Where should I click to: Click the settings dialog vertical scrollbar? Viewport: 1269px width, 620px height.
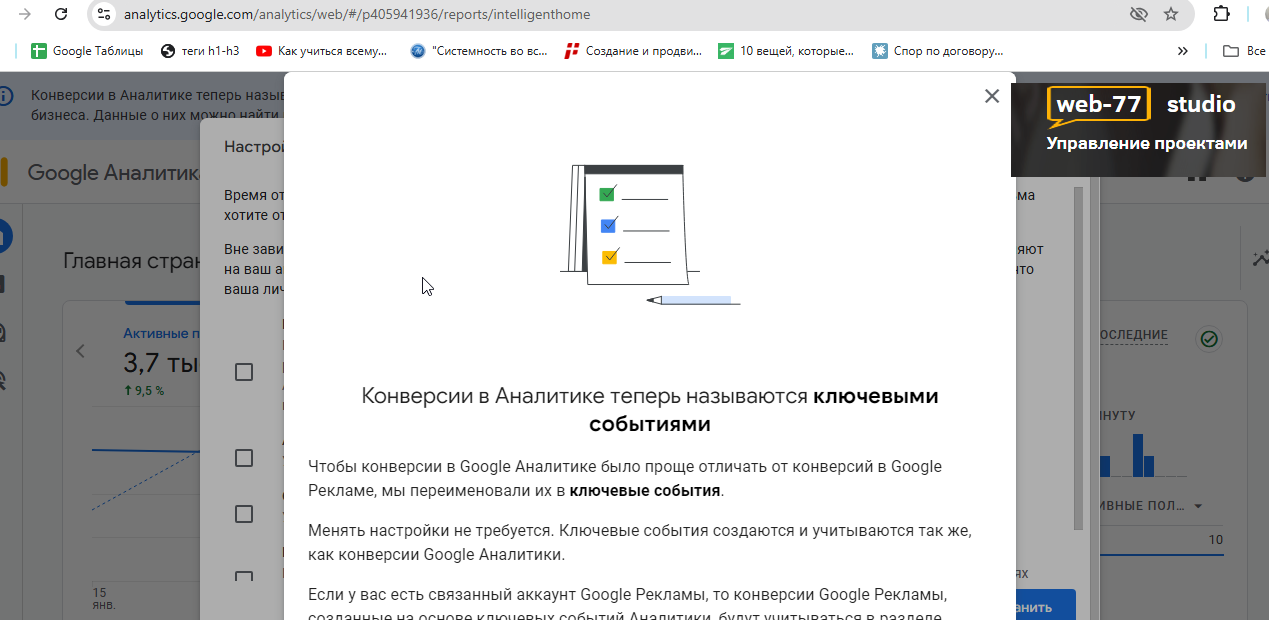(x=1078, y=357)
